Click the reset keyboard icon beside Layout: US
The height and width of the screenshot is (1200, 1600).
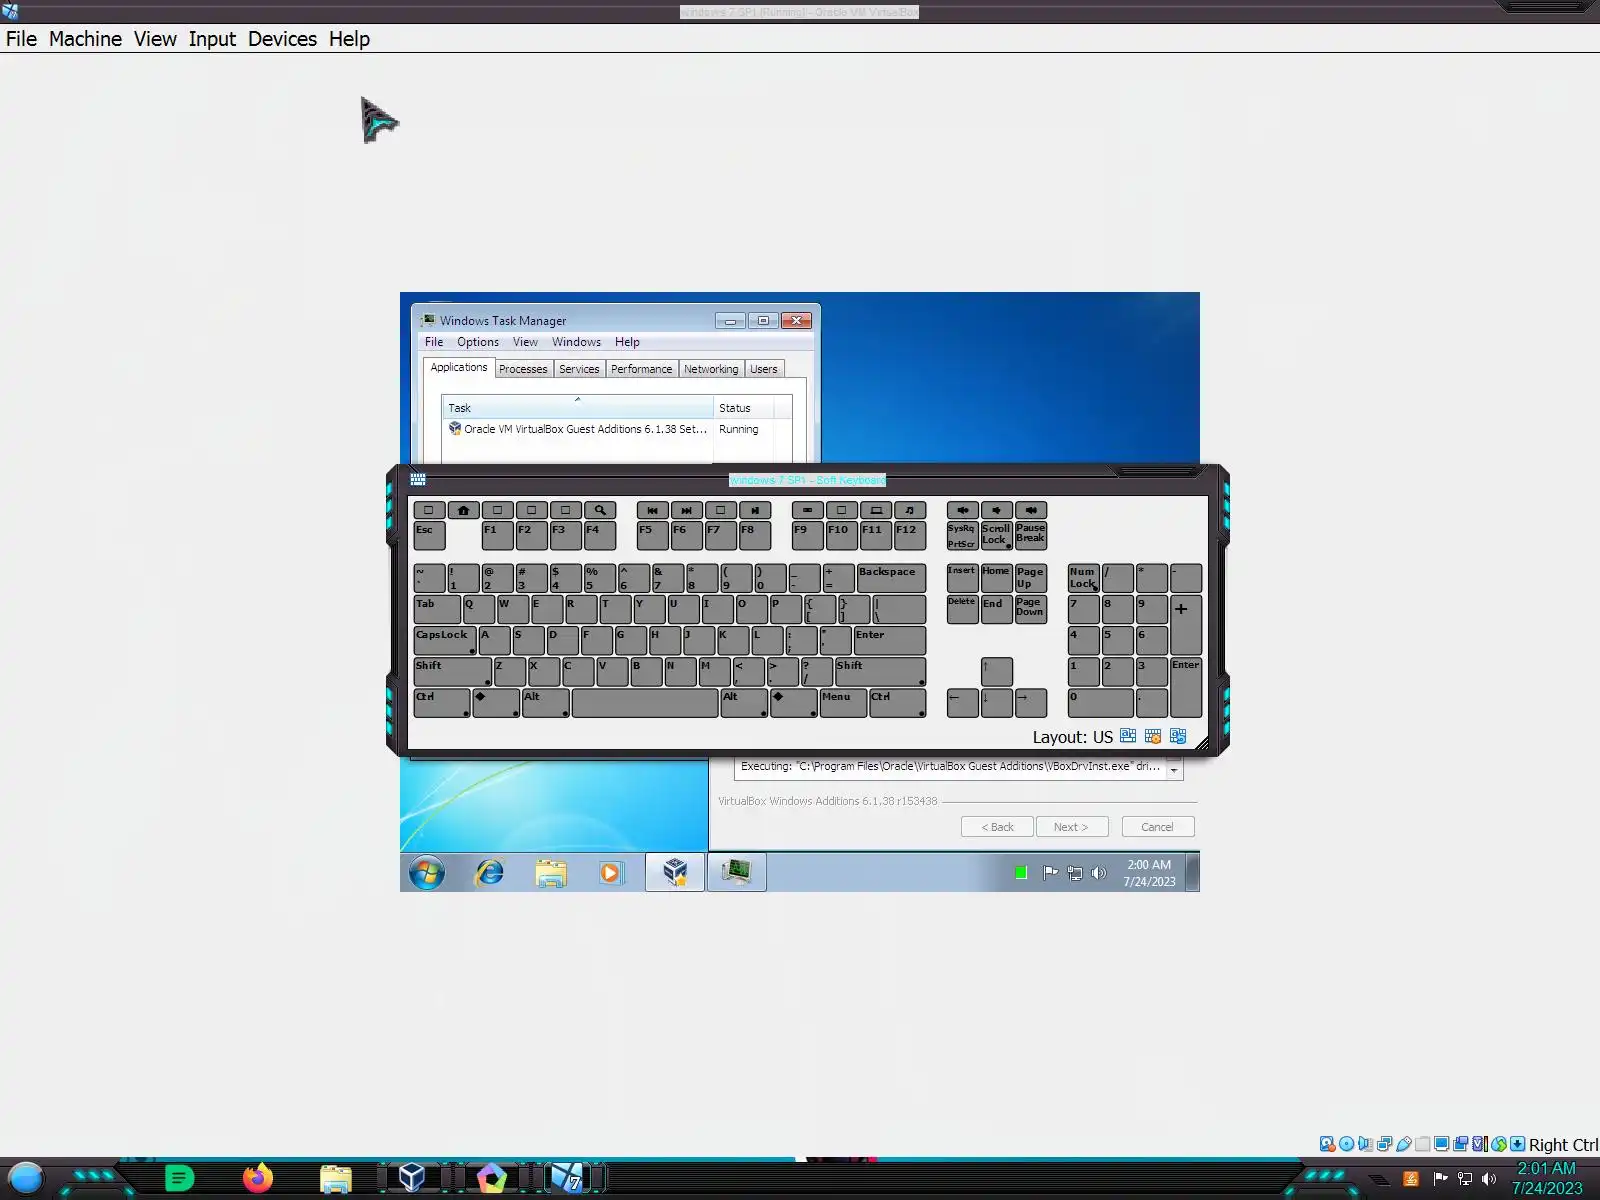(1178, 736)
